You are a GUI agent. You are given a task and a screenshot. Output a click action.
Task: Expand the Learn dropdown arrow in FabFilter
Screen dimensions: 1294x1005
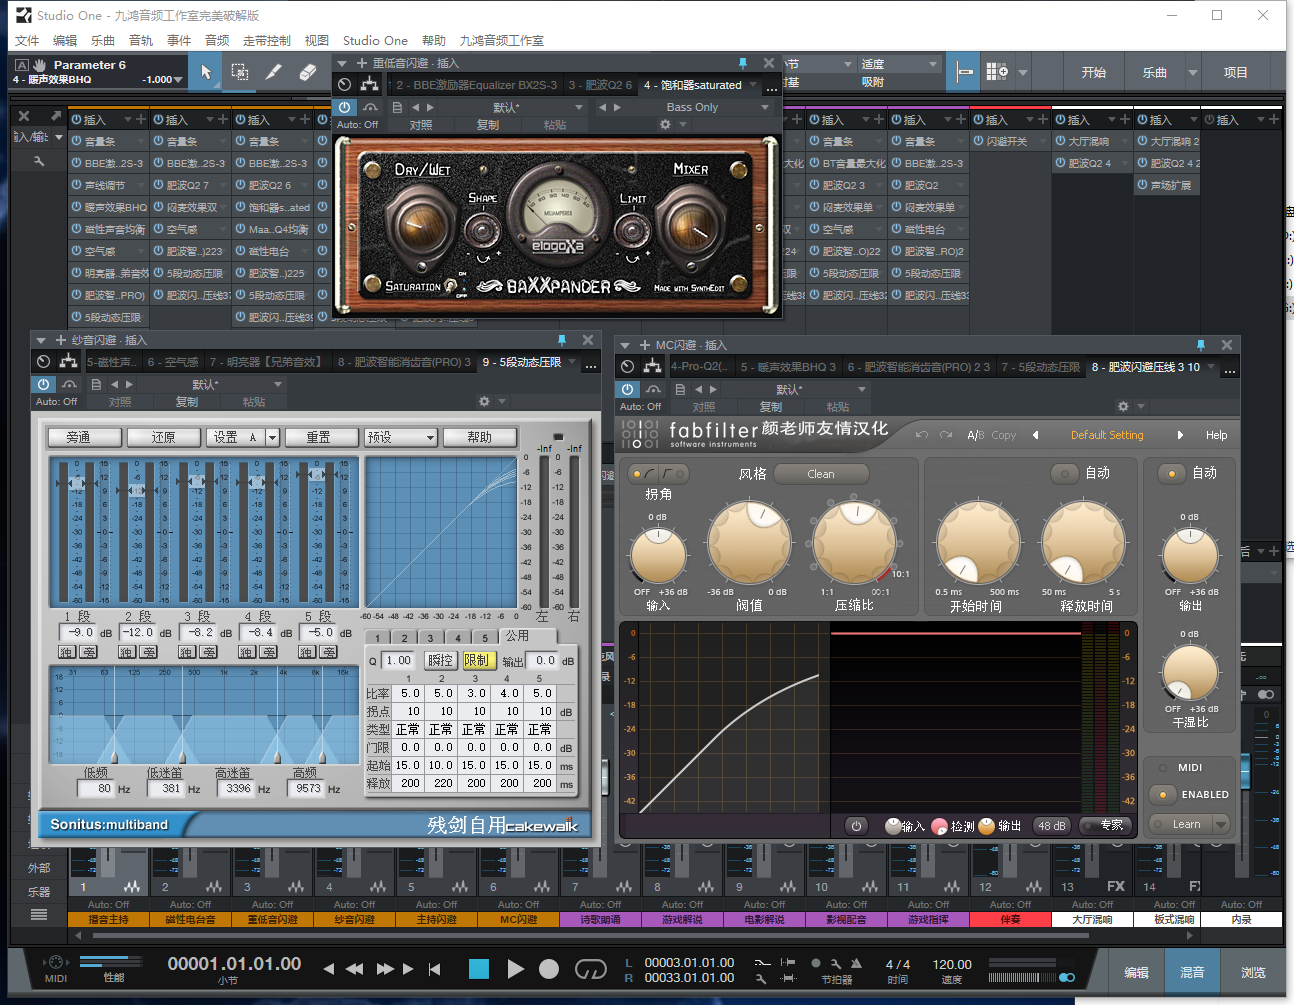pos(1220,824)
